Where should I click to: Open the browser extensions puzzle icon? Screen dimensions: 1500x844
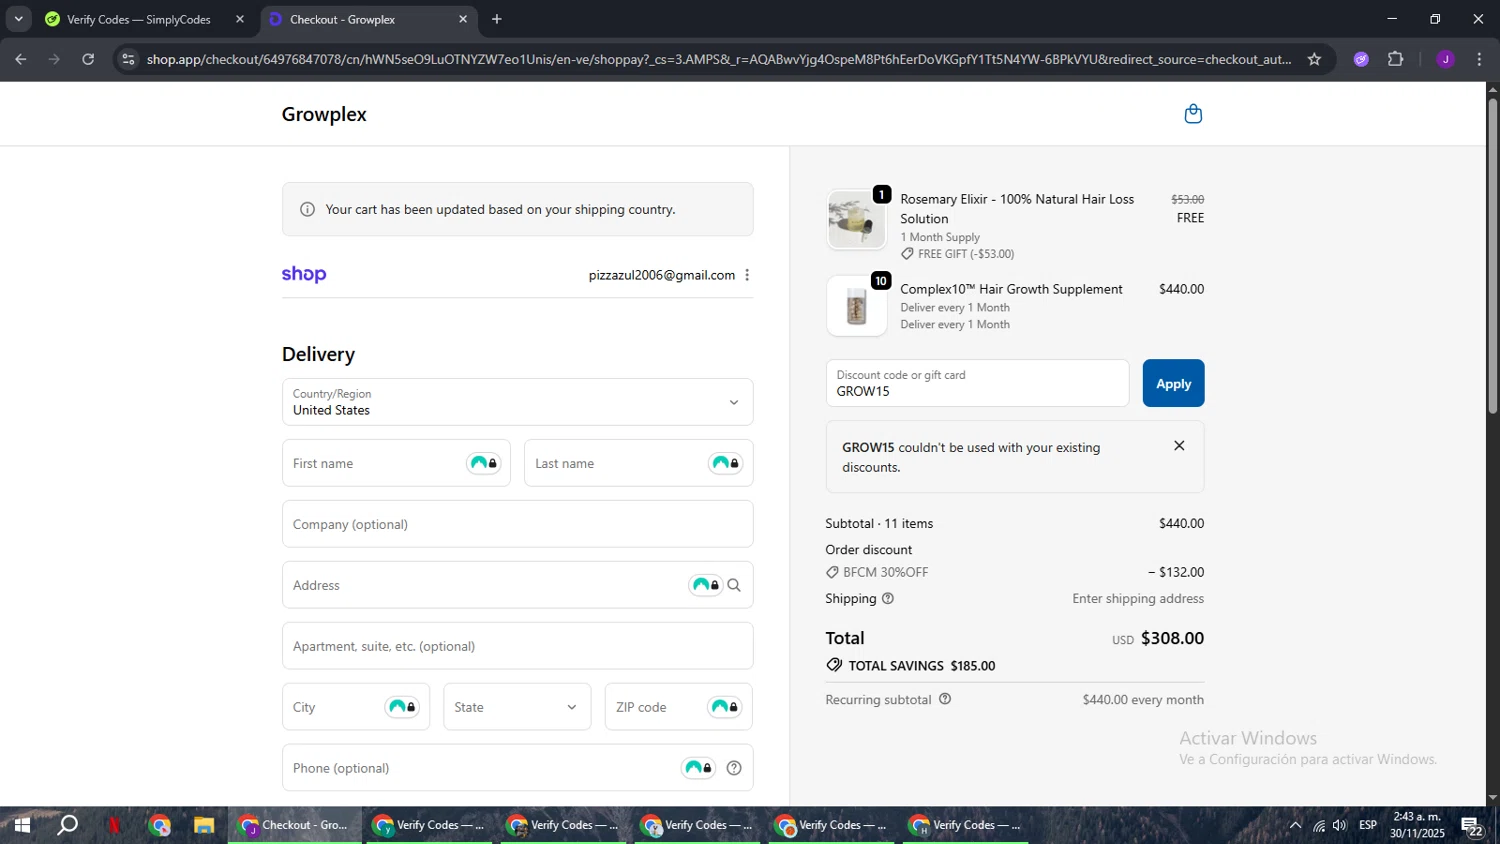(1396, 59)
